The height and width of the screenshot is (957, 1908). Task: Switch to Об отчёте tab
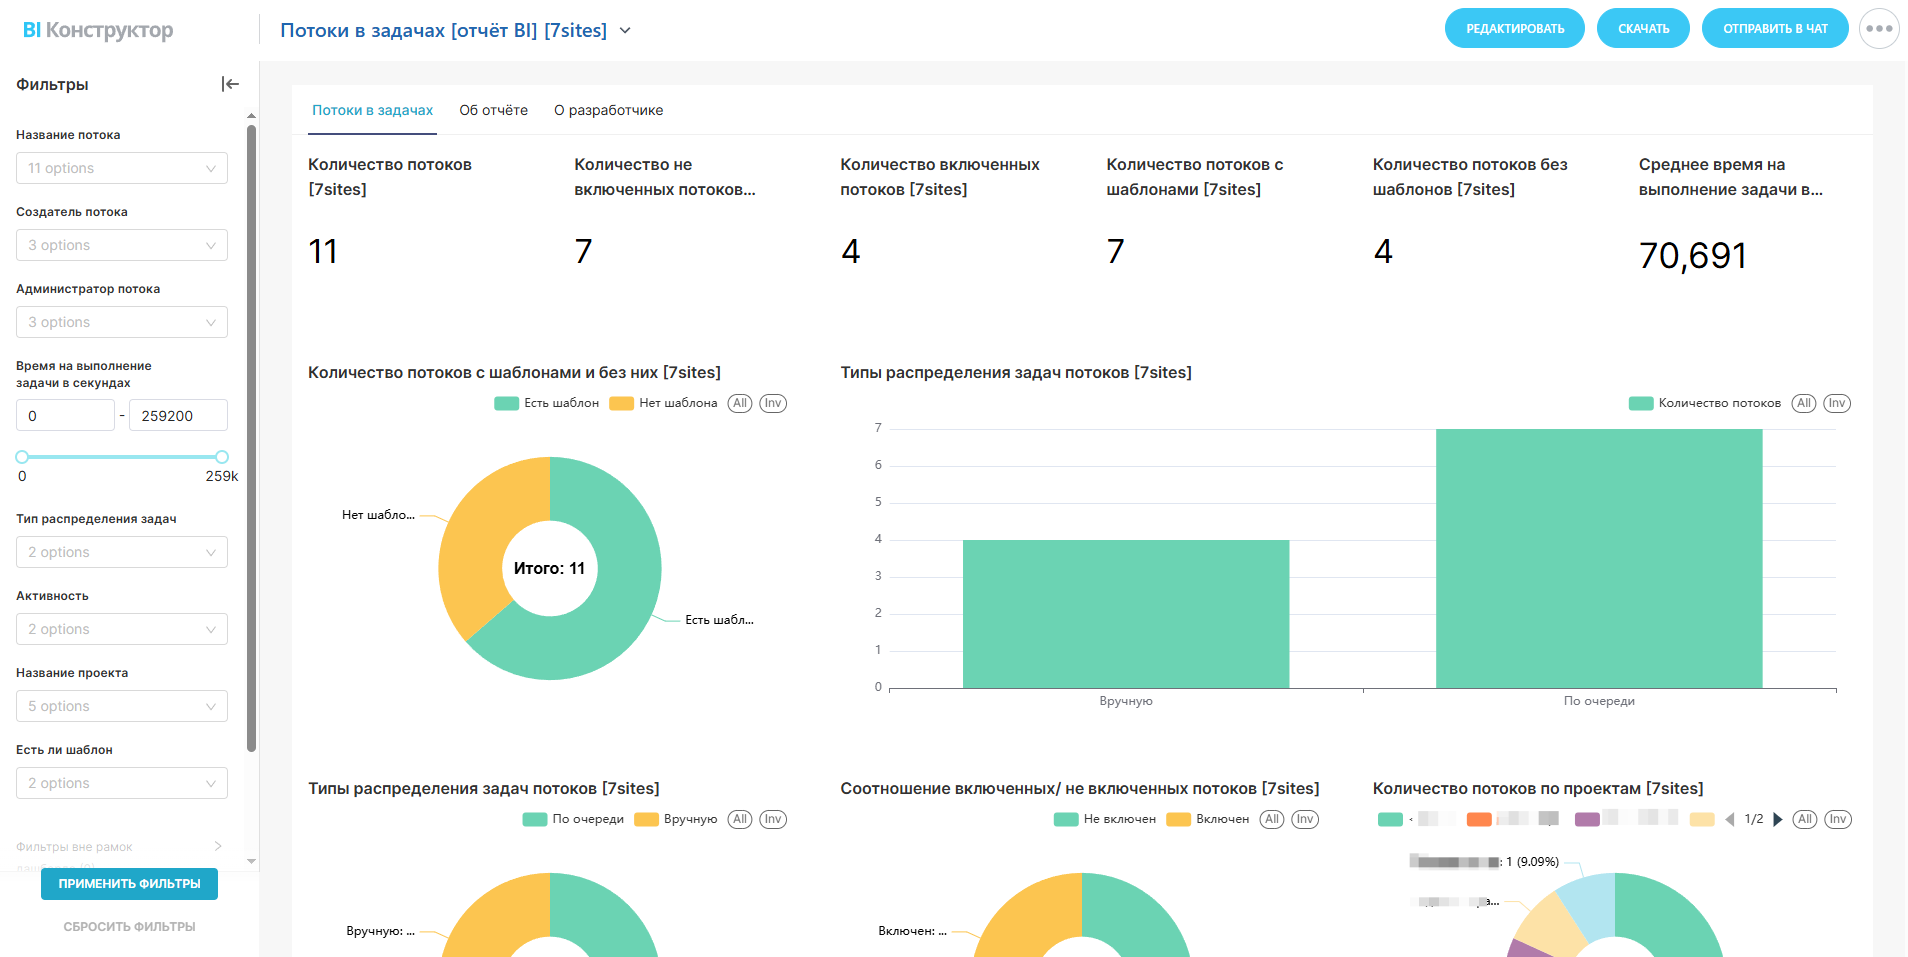[x=493, y=110]
